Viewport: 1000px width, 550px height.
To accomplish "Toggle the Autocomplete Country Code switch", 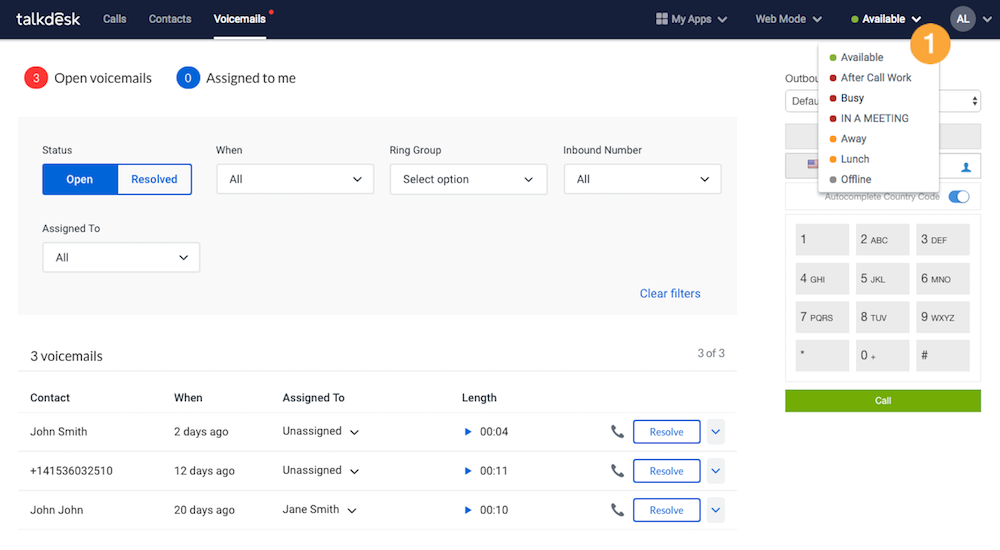I will (959, 197).
